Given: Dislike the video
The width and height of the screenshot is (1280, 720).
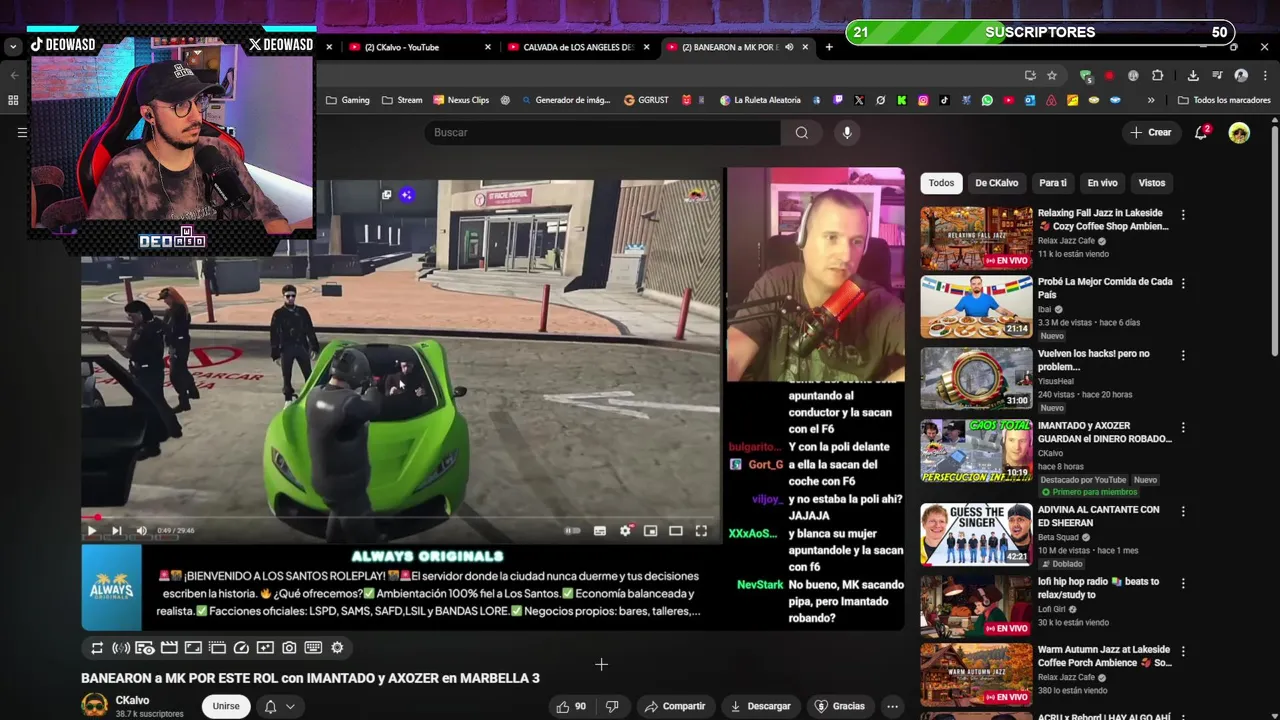Looking at the screenshot, I should point(612,706).
